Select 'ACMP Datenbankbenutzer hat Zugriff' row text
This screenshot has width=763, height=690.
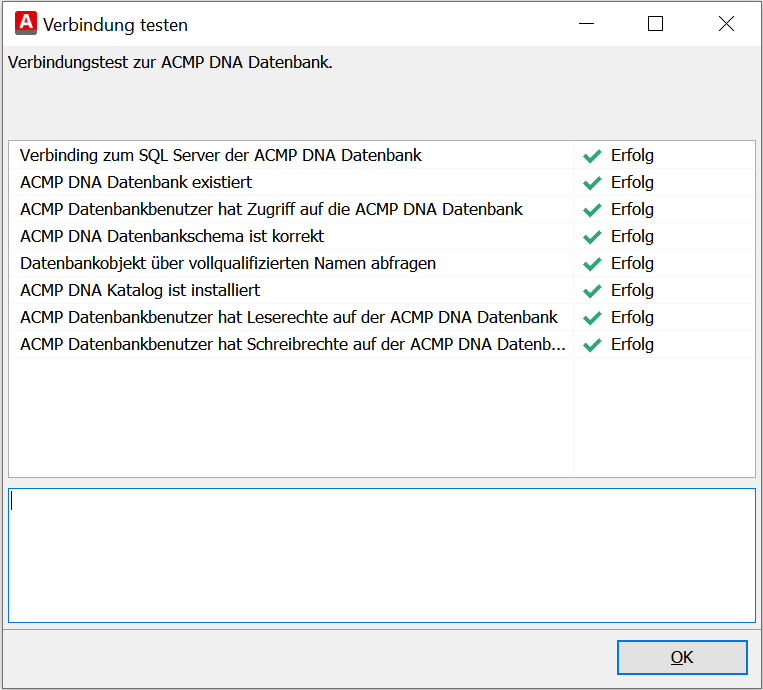coord(271,209)
